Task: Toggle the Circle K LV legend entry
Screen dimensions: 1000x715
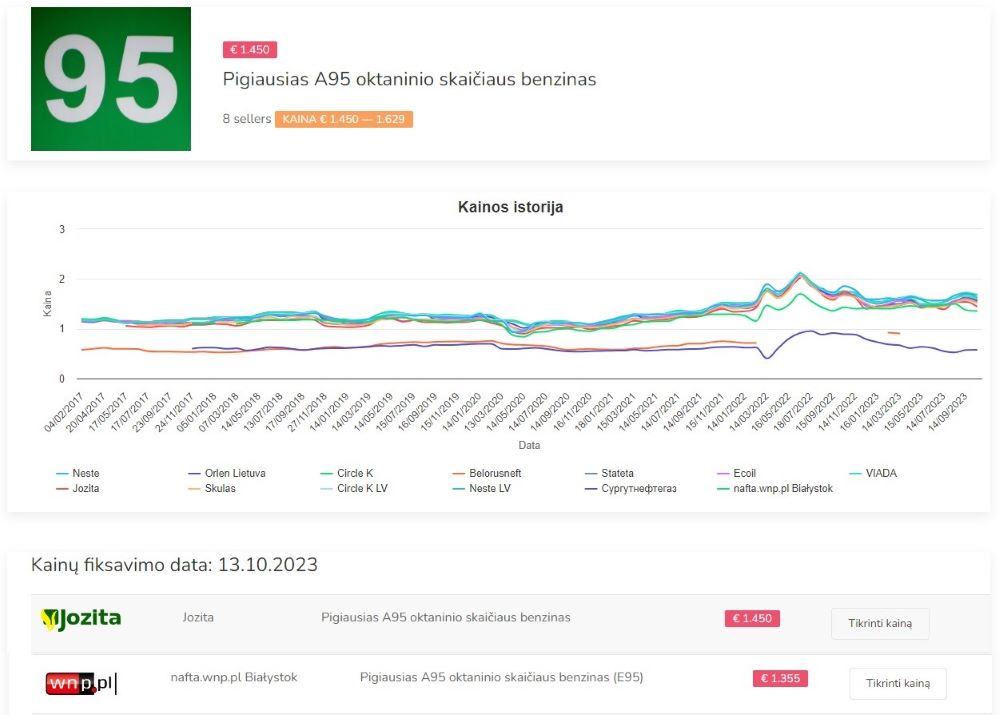Action: pos(362,489)
